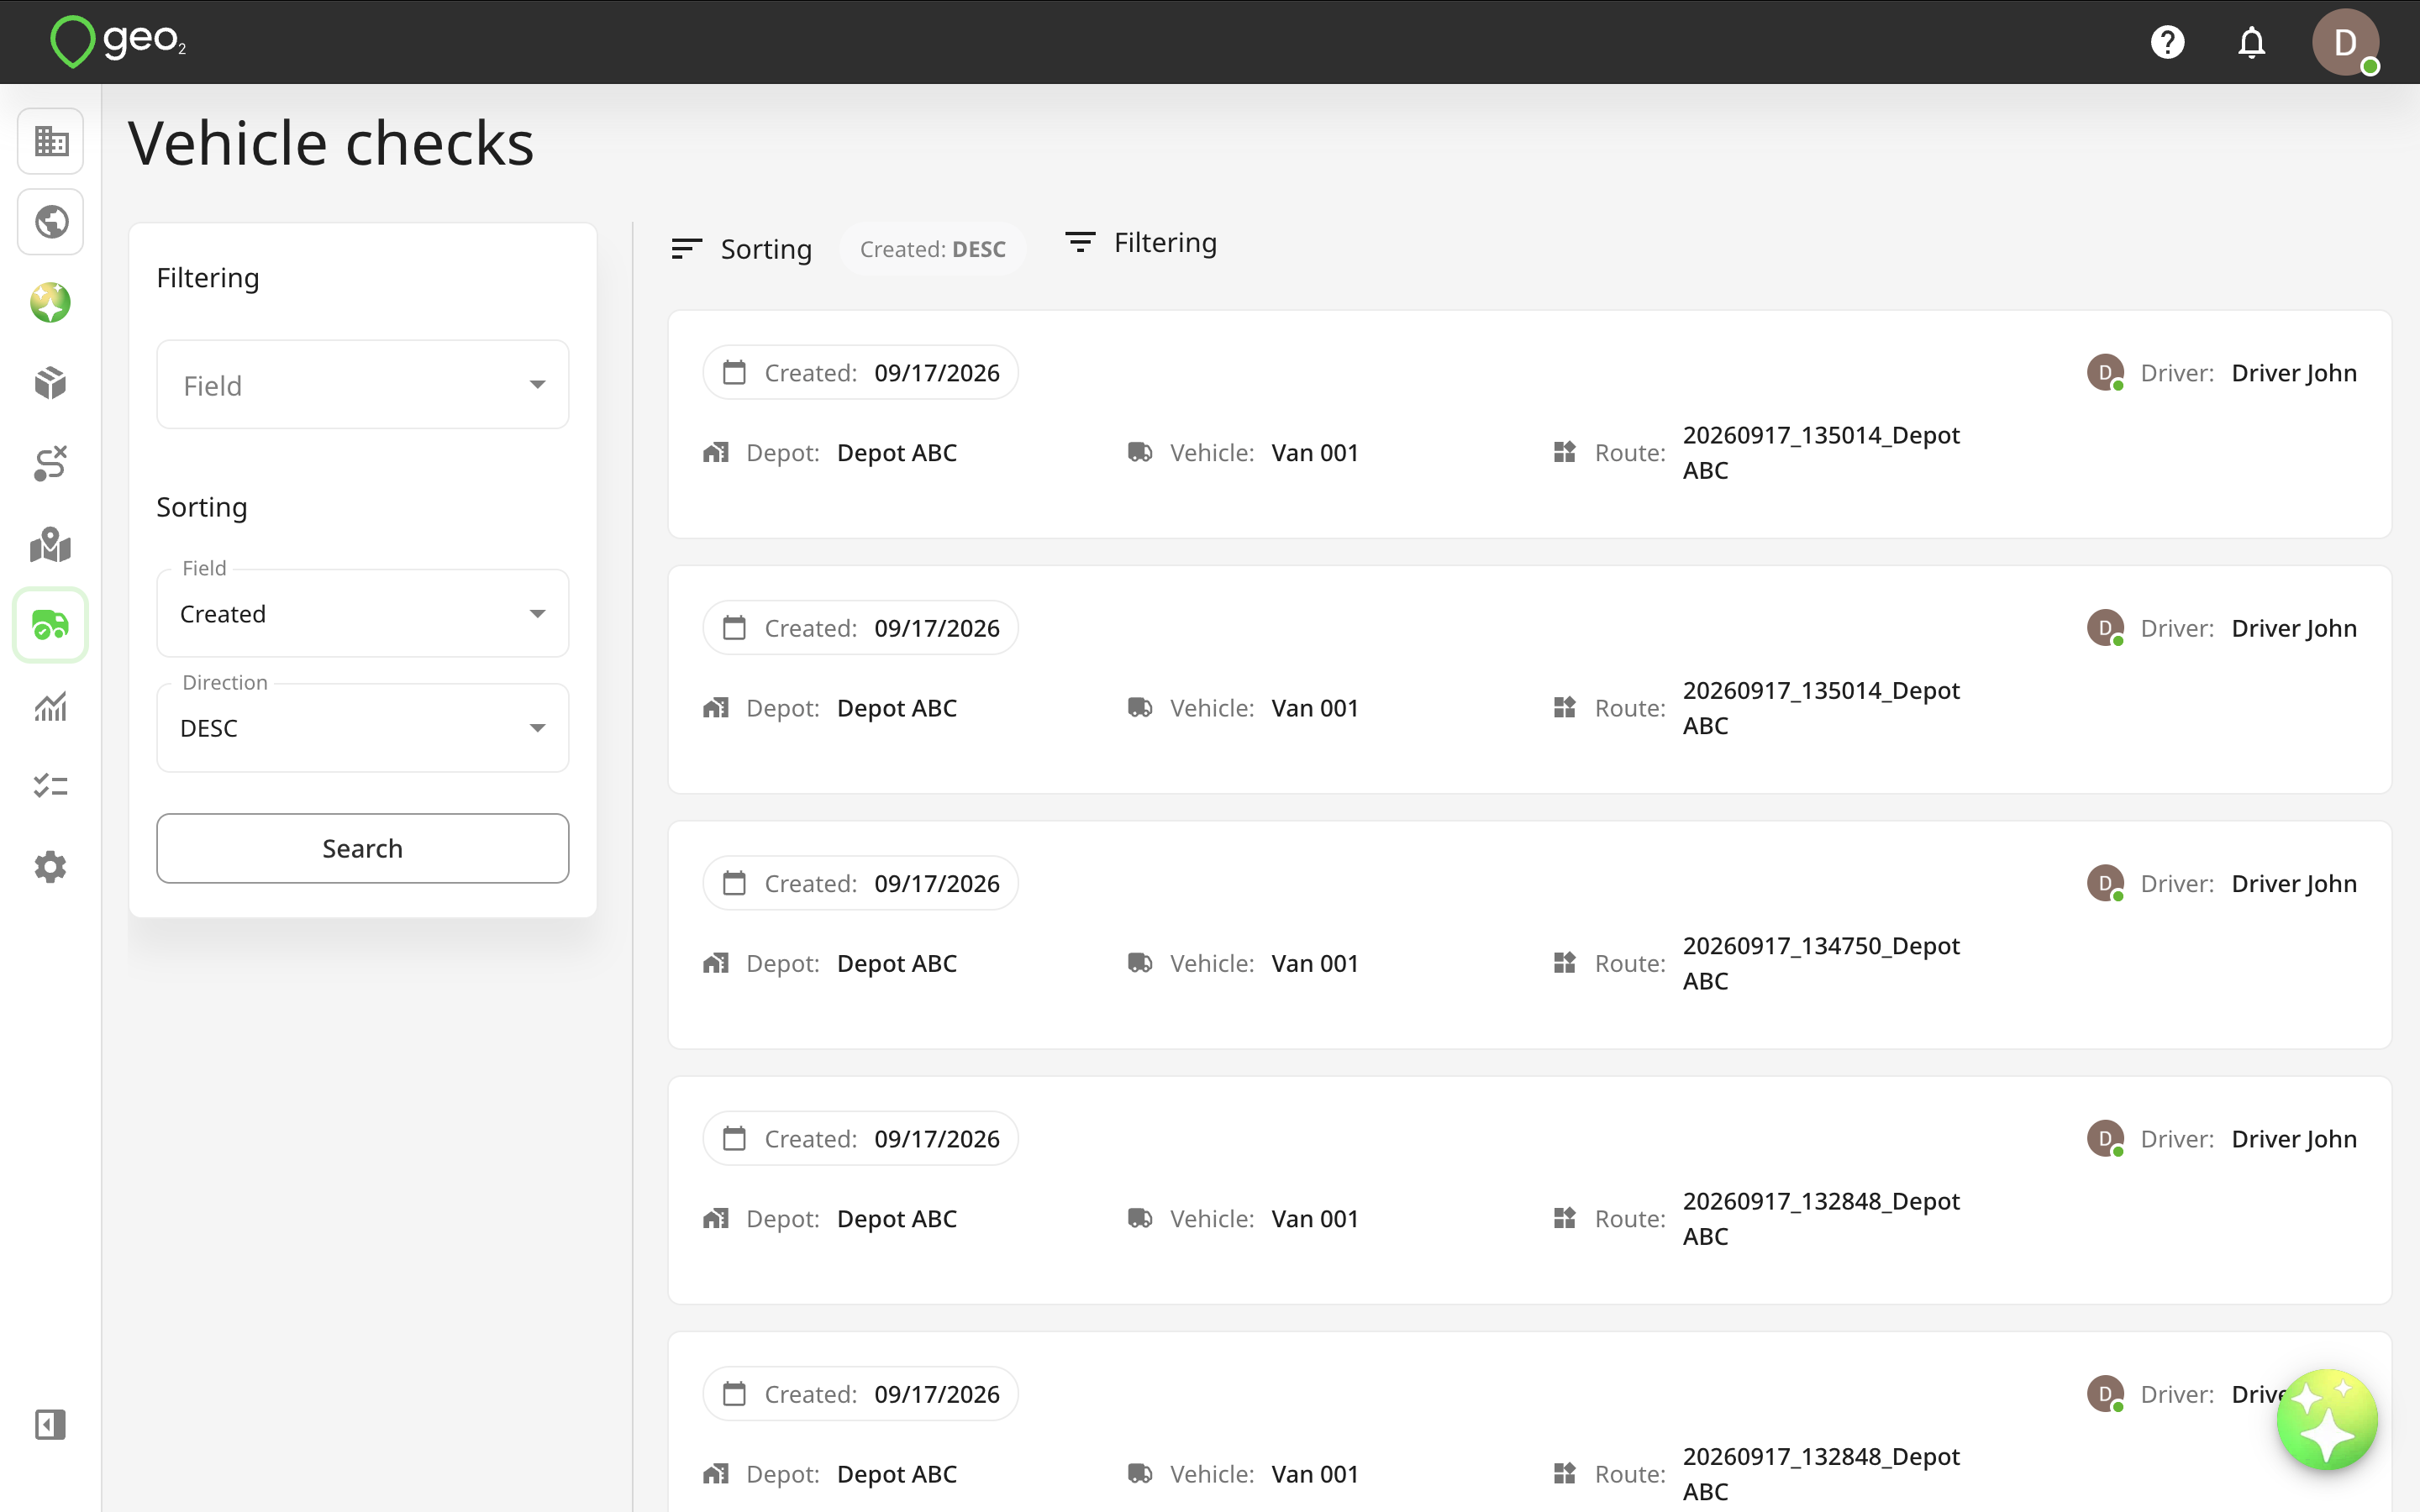This screenshot has width=2420, height=1512.
Task: Click the Search button
Action: 363,848
